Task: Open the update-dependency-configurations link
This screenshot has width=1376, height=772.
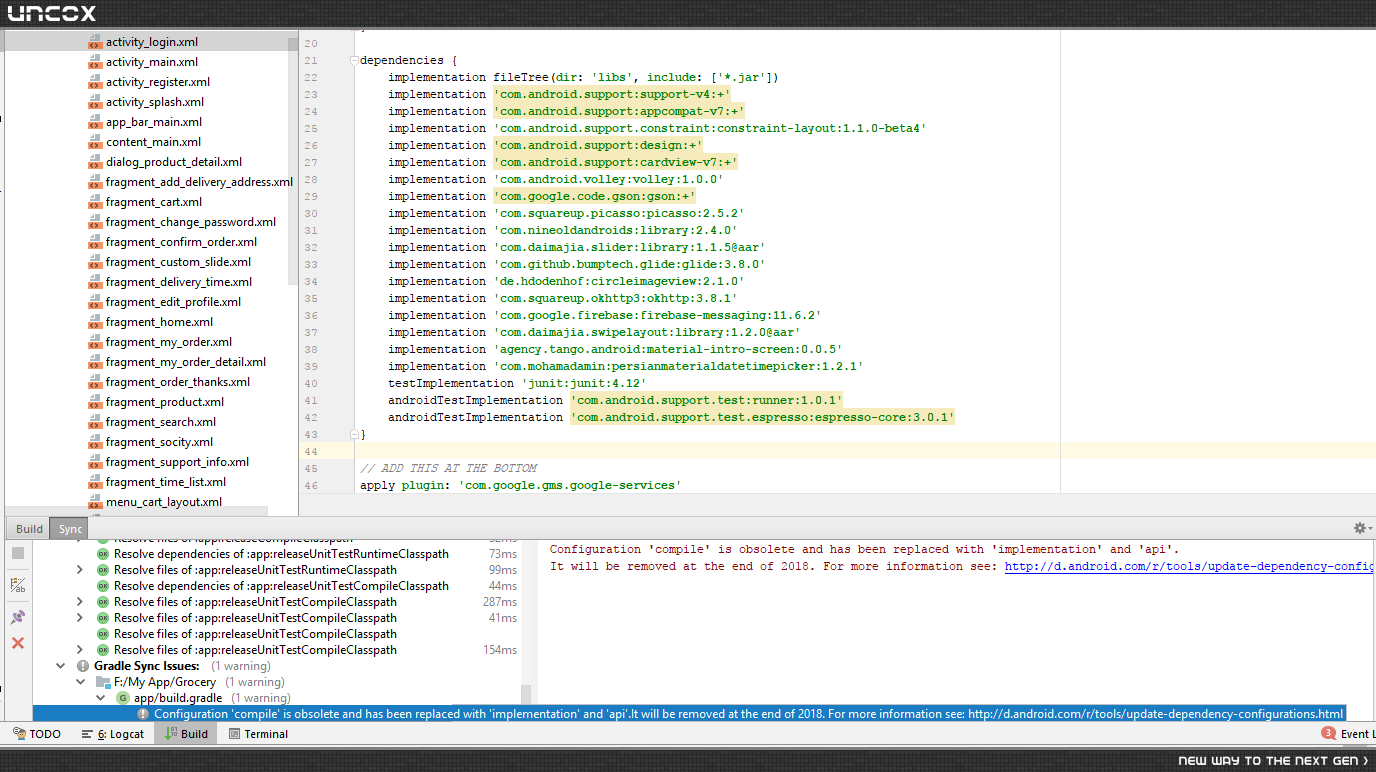Action: tap(1189, 566)
